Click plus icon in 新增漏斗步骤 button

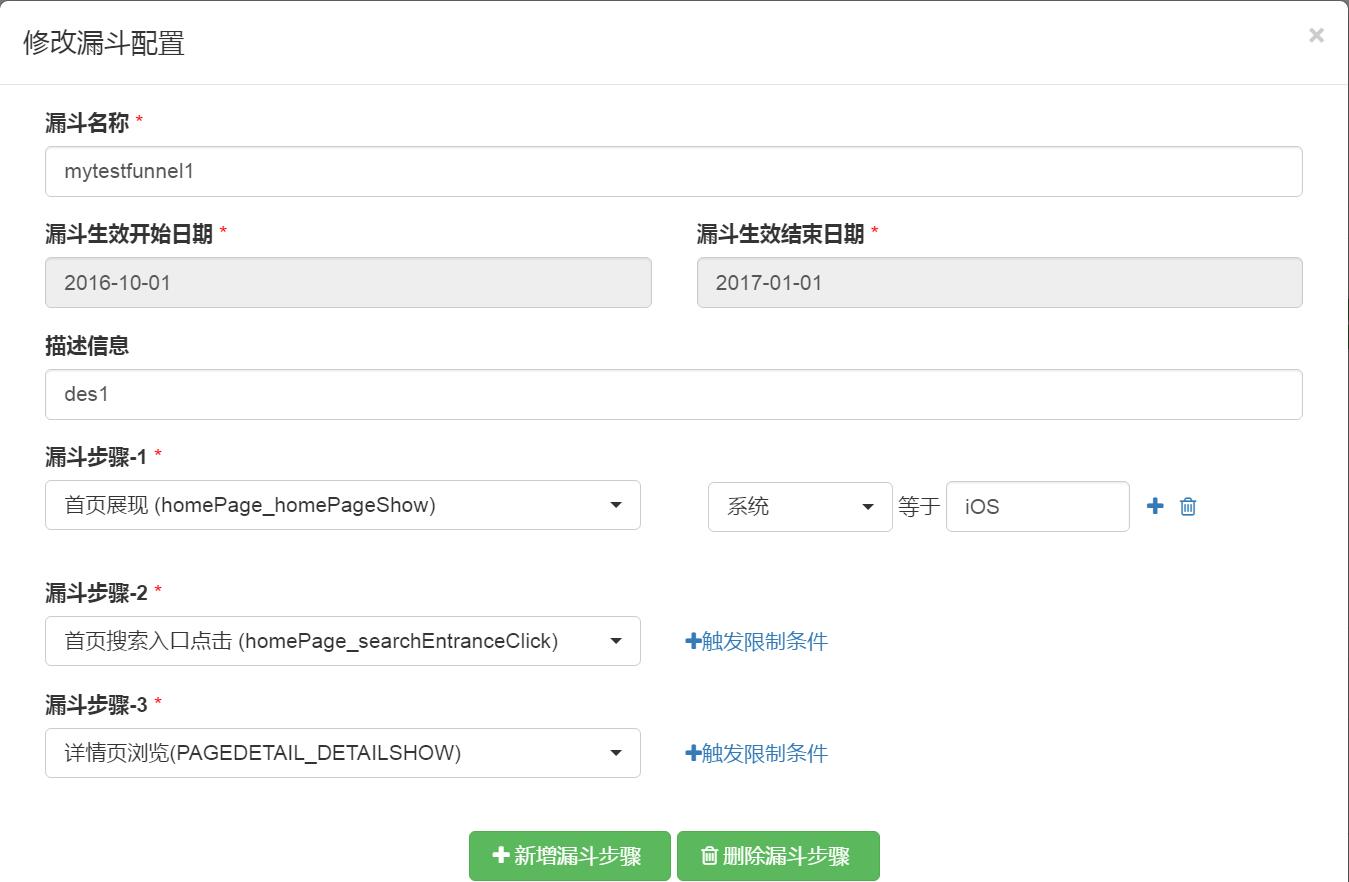pyautogui.click(x=501, y=855)
